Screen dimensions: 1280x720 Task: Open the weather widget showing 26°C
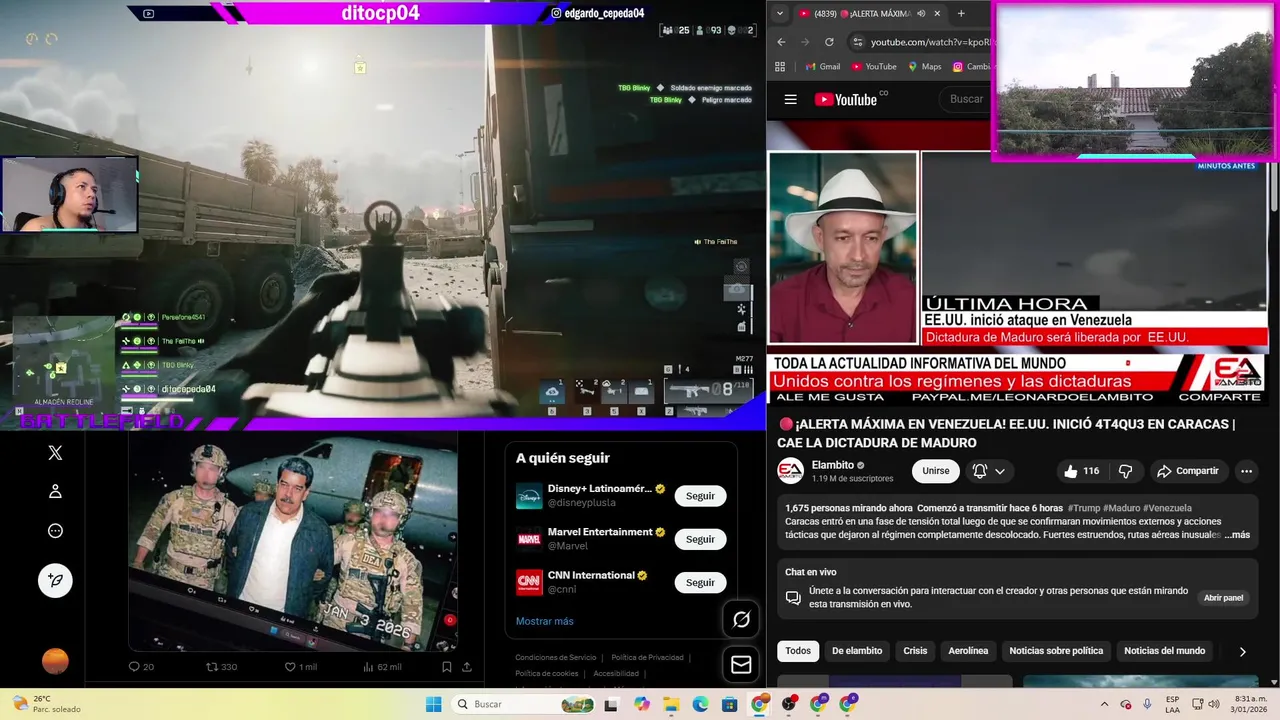(45, 704)
